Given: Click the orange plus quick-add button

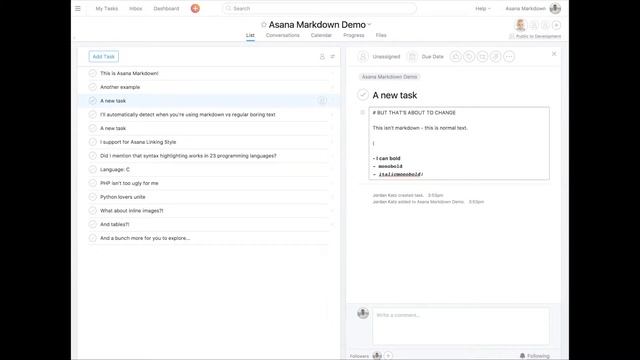Looking at the screenshot, I should 195,8.
